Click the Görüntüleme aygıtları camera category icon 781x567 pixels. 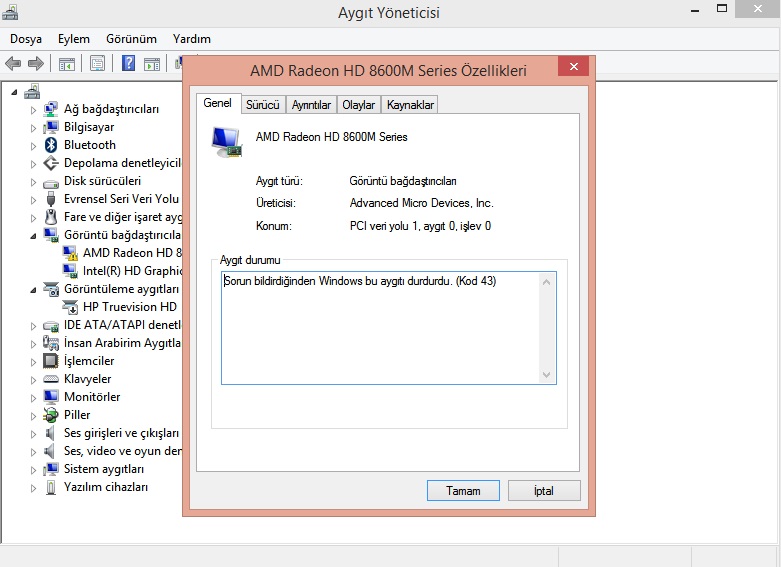point(51,289)
